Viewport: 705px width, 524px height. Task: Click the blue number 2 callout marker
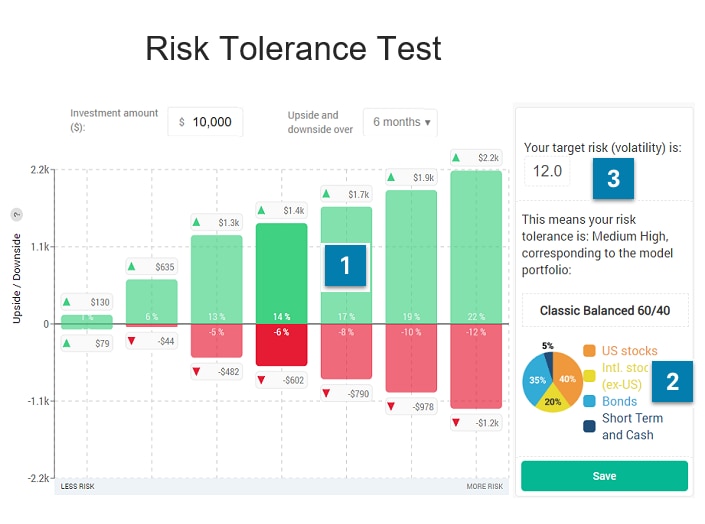(x=673, y=381)
